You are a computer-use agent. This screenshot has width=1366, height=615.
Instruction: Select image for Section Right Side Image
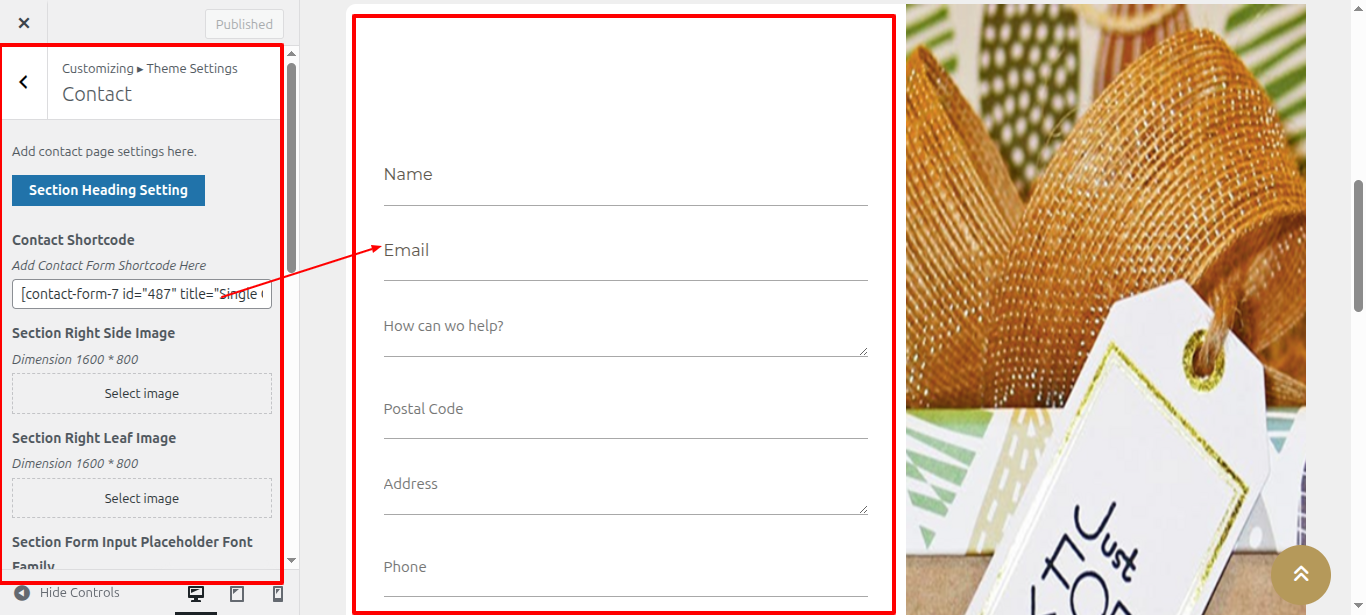142,393
